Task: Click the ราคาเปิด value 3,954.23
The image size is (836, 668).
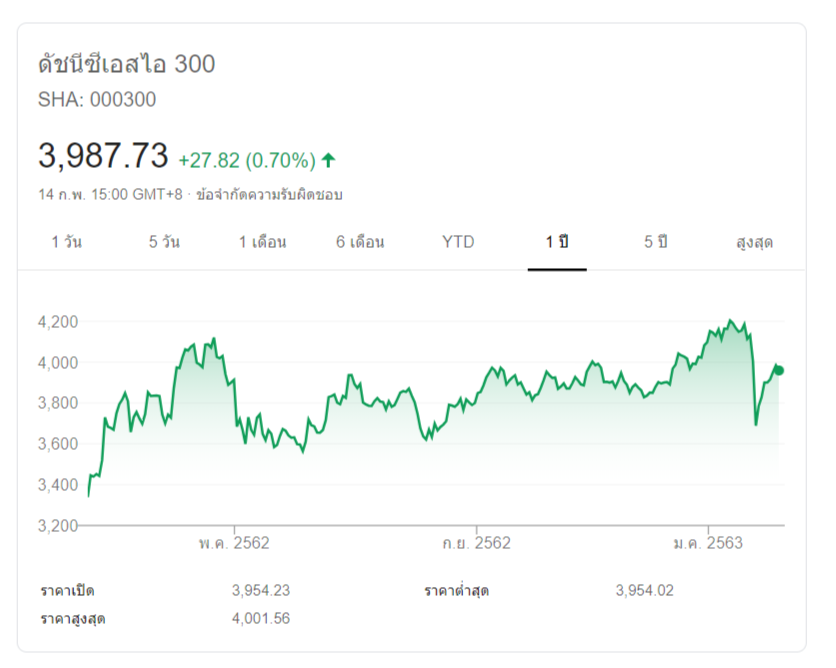Action: (x=261, y=590)
